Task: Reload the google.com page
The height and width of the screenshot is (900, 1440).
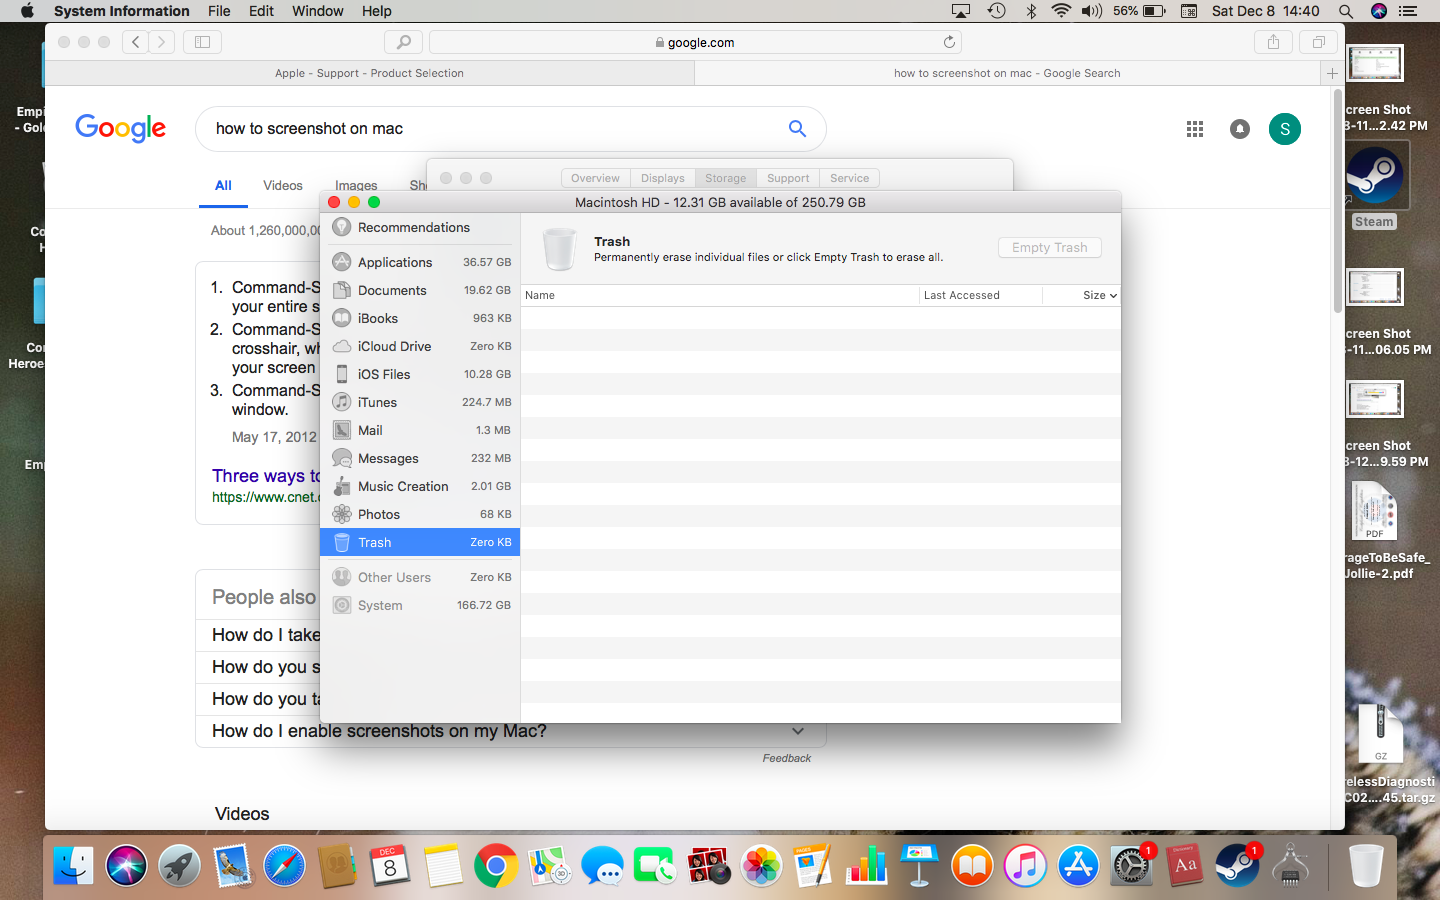Action: point(949,42)
